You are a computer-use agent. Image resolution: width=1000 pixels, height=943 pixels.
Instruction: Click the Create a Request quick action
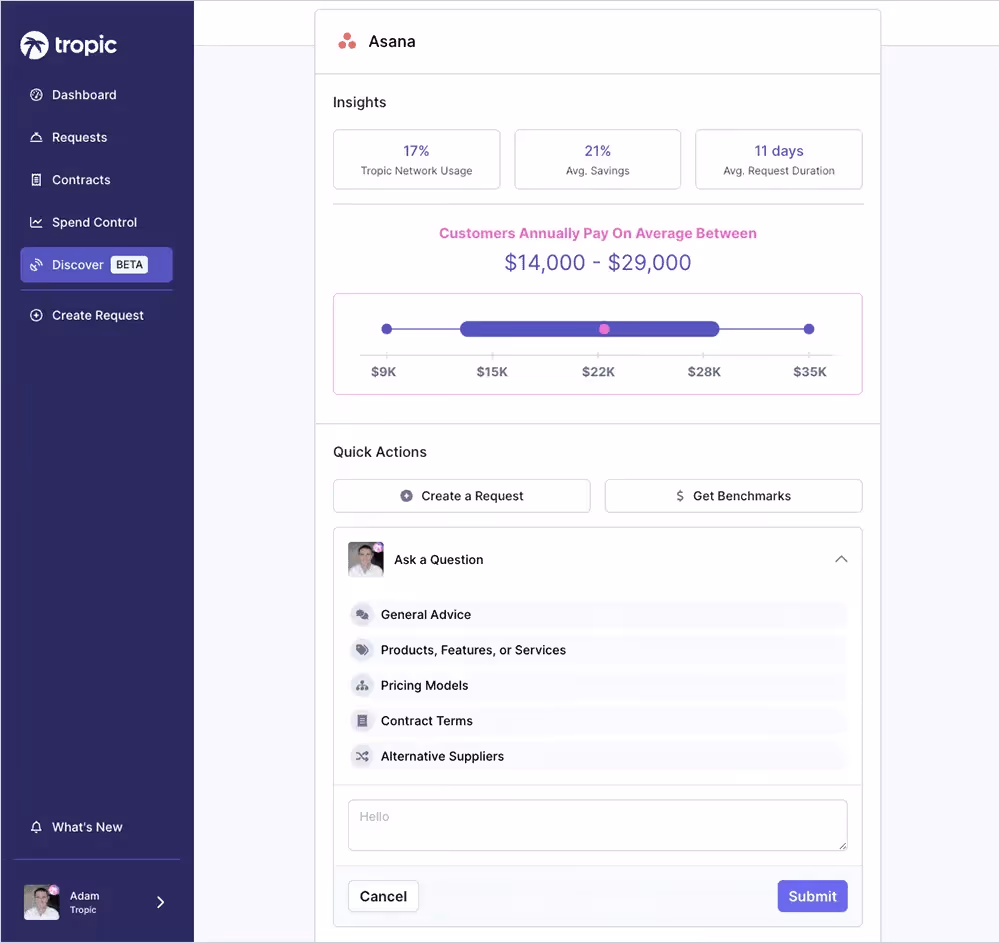coord(462,496)
